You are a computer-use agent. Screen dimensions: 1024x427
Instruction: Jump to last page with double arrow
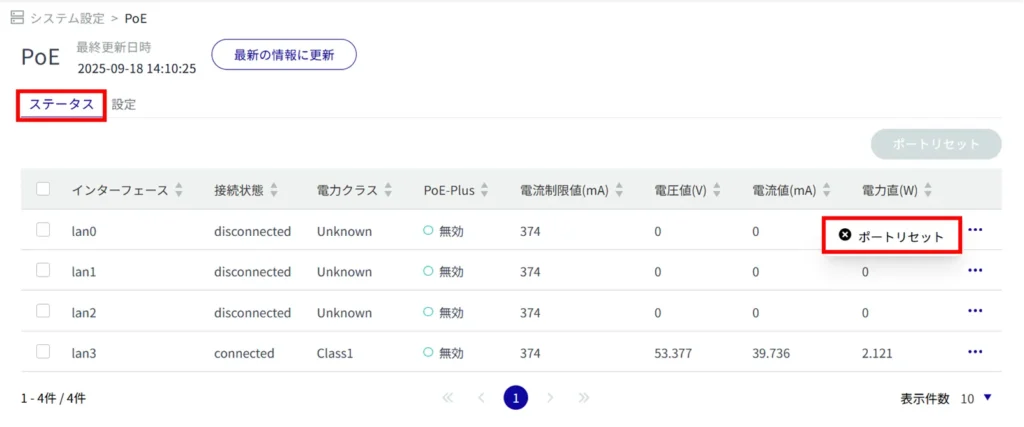(x=584, y=398)
